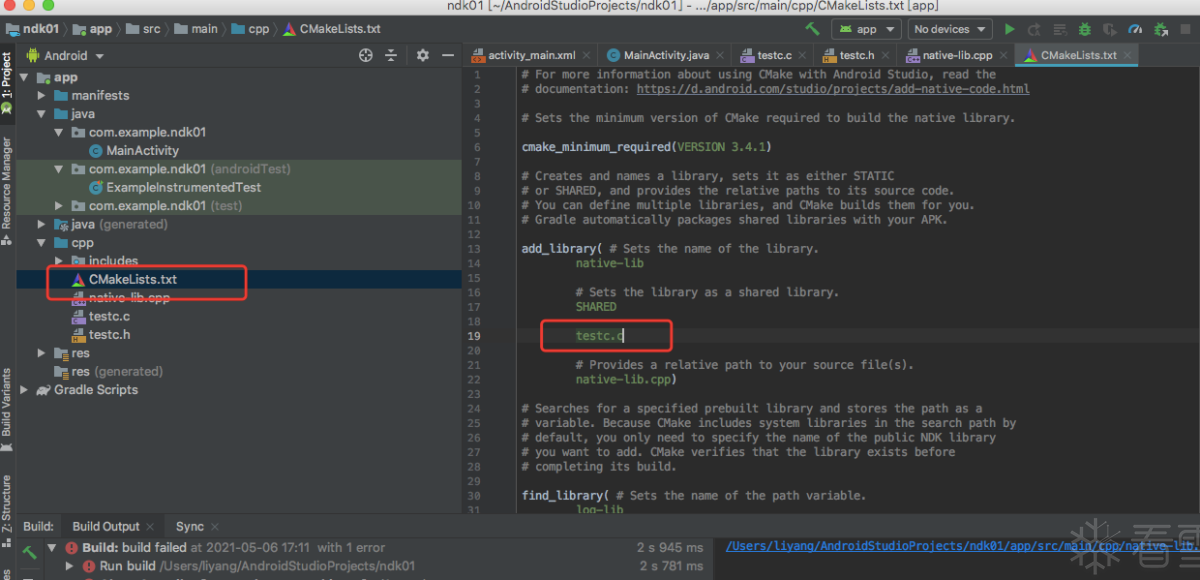Image resolution: width=1200 pixels, height=580 pixels.
Task: Open the add-native-code.html documentation link
Action: [833, 89]
